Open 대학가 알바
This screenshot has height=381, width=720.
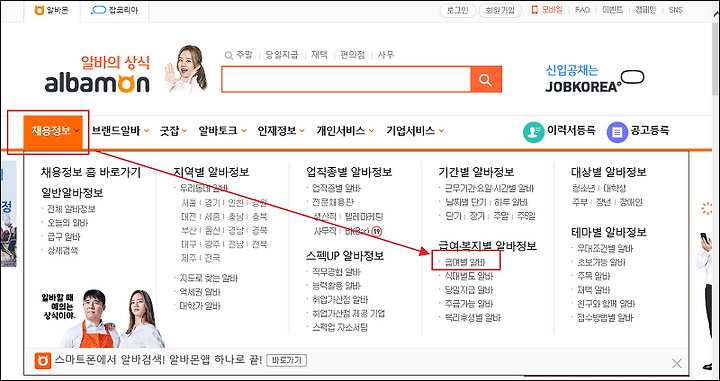pyautogui.click(x=200, y=306)
